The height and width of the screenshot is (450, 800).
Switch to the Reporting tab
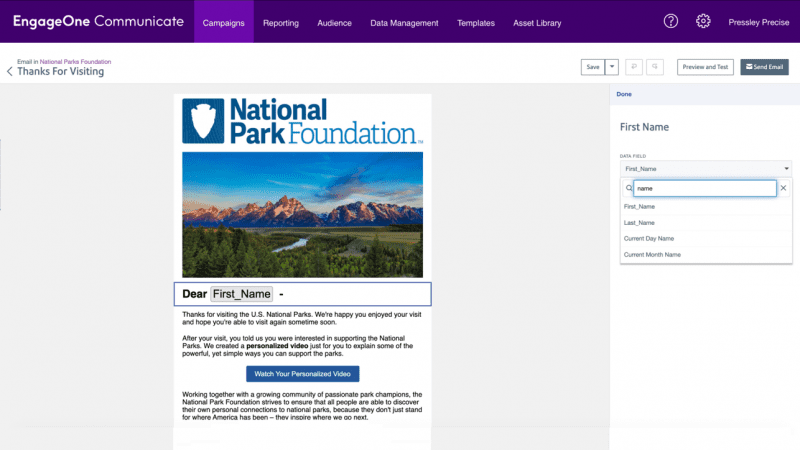281,23
